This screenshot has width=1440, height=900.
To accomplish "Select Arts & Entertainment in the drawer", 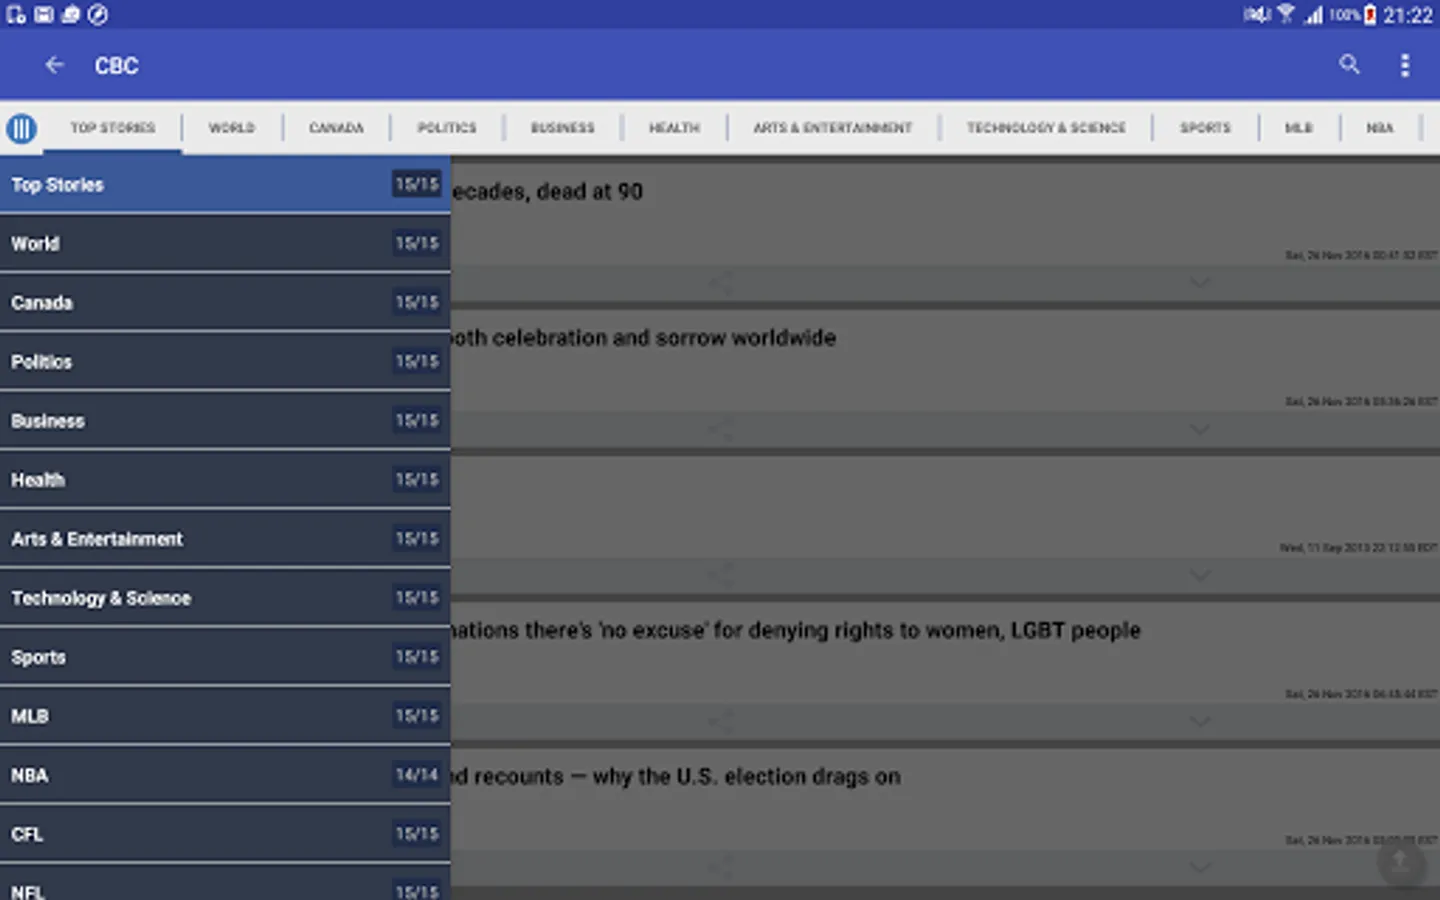I will point(225,539).
